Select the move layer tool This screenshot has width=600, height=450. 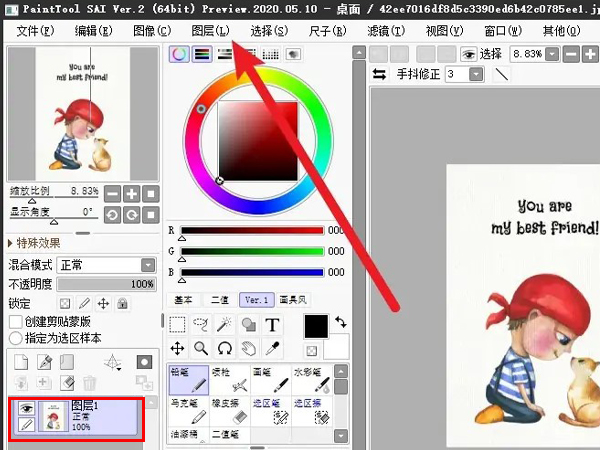(x=177, y=348)
